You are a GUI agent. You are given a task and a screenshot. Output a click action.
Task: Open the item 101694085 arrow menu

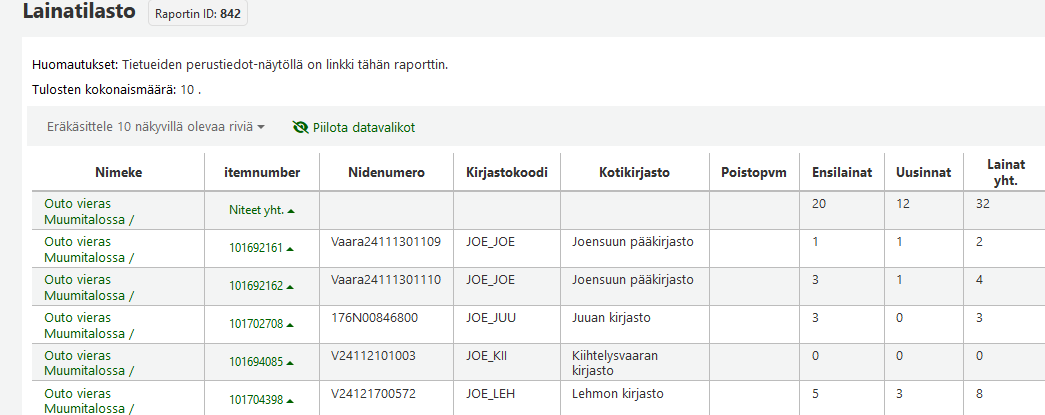pyautogui.click(x=290, y=362)
